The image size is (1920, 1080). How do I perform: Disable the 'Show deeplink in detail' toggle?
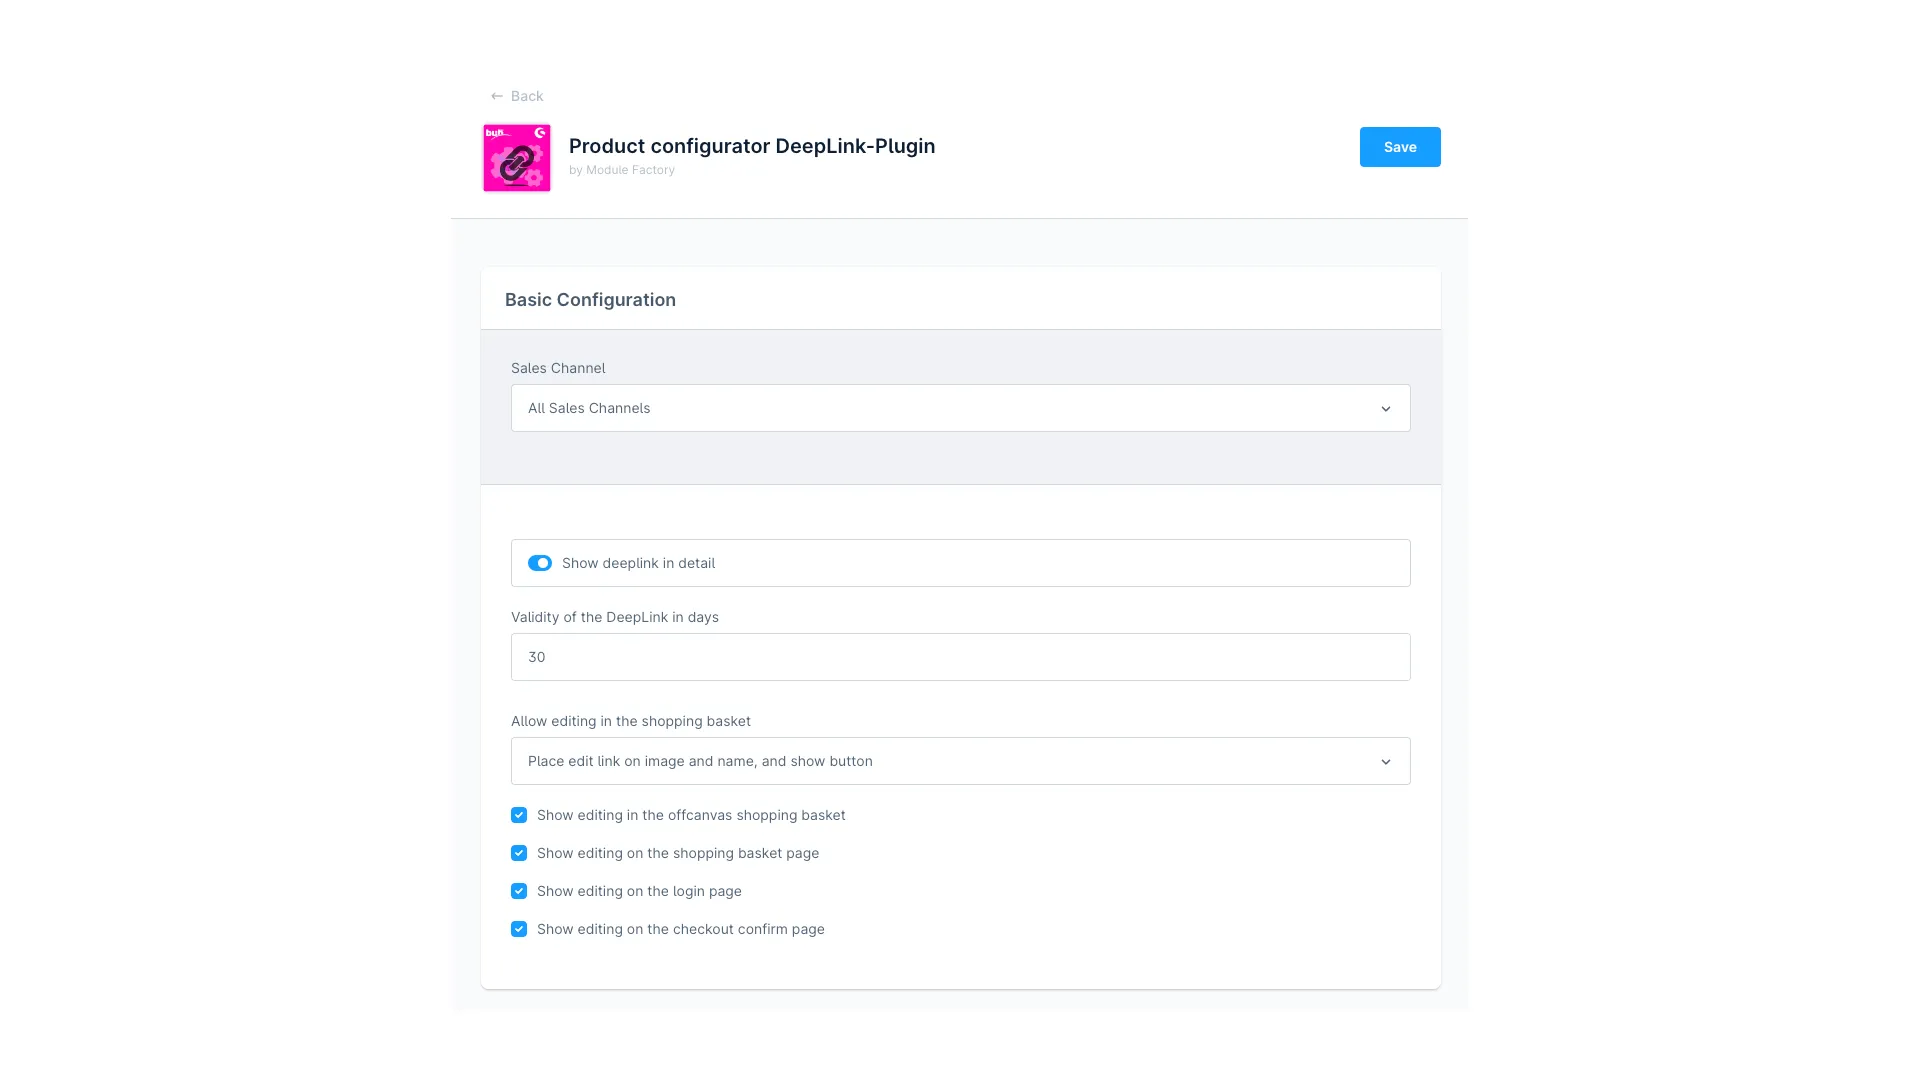pyautogui.click(x=540, y=563)
